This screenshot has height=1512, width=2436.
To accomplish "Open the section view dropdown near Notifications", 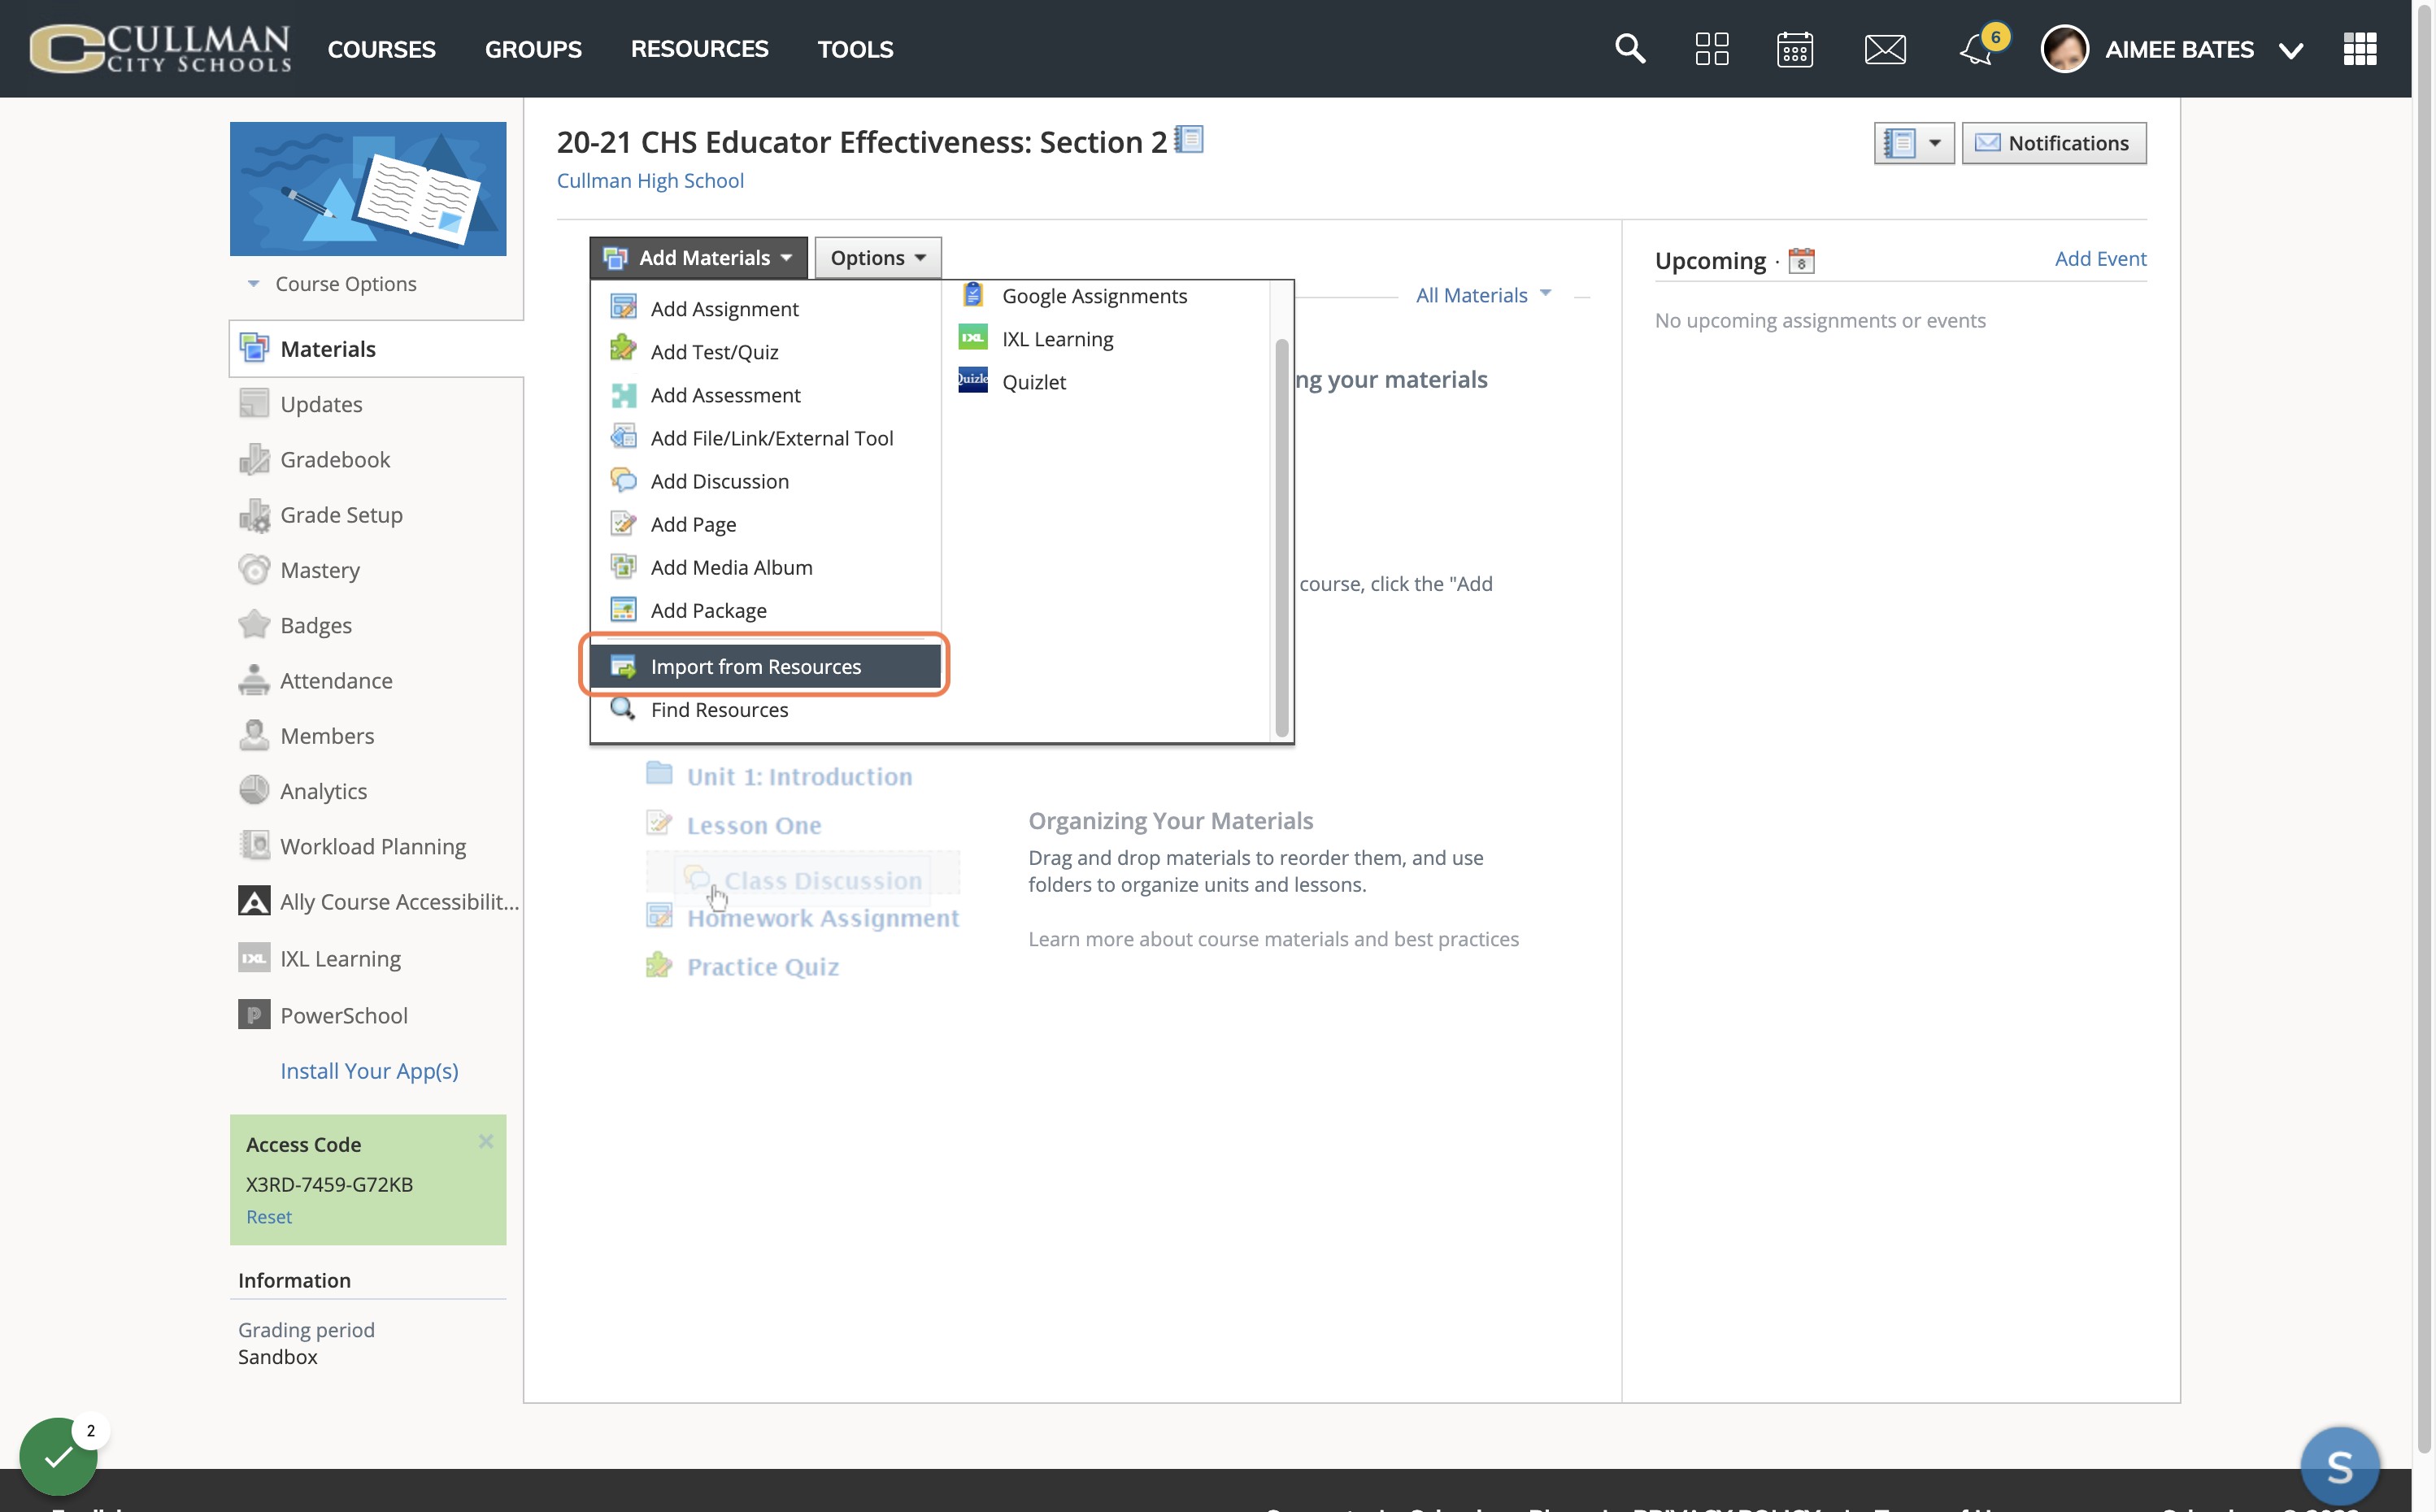I will 1914,143.
